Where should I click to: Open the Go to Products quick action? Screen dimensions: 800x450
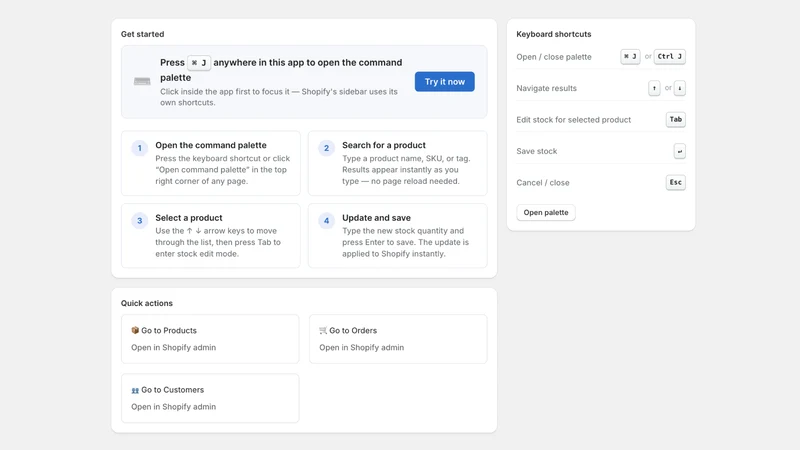210,339
